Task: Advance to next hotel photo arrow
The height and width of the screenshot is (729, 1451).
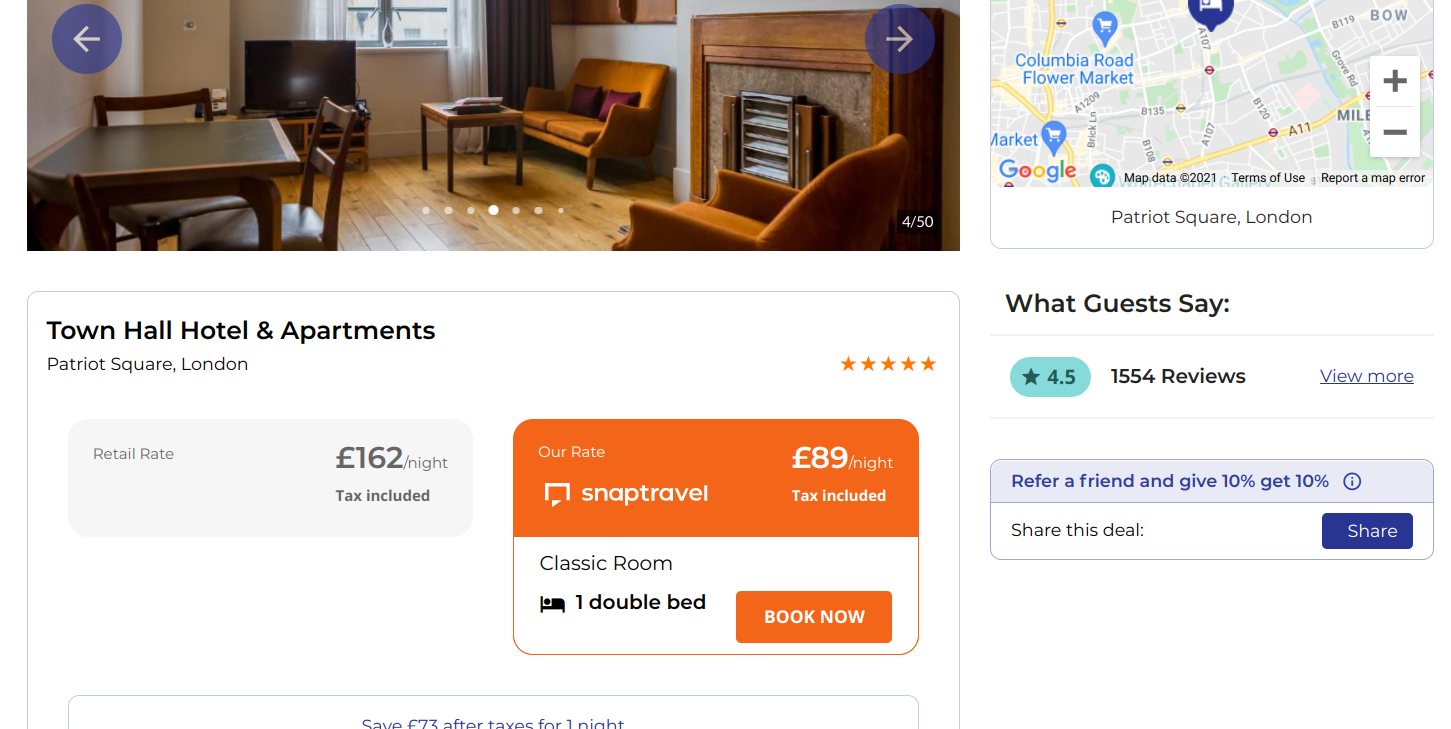Action: pyautogui.click(x=900, y=39)
